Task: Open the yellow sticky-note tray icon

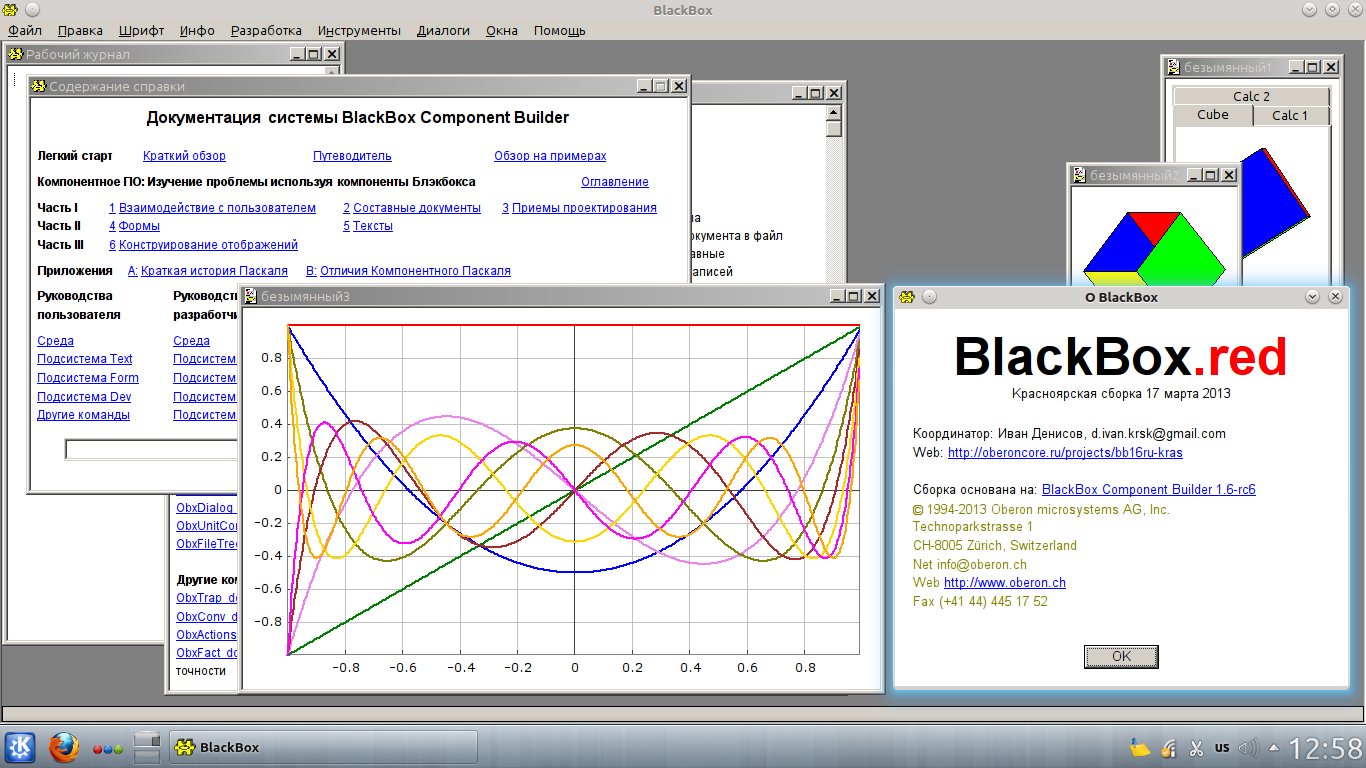Action: [x=1139, y=748]
